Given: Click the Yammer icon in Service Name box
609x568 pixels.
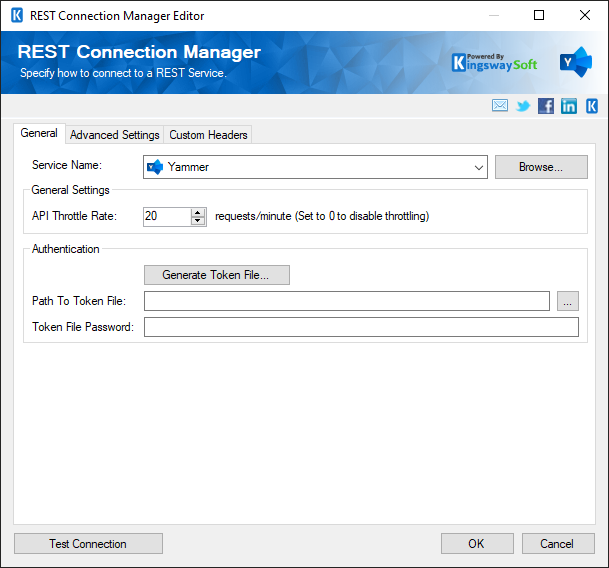Looking at the screenshot, I should click(x=155, y=167).
